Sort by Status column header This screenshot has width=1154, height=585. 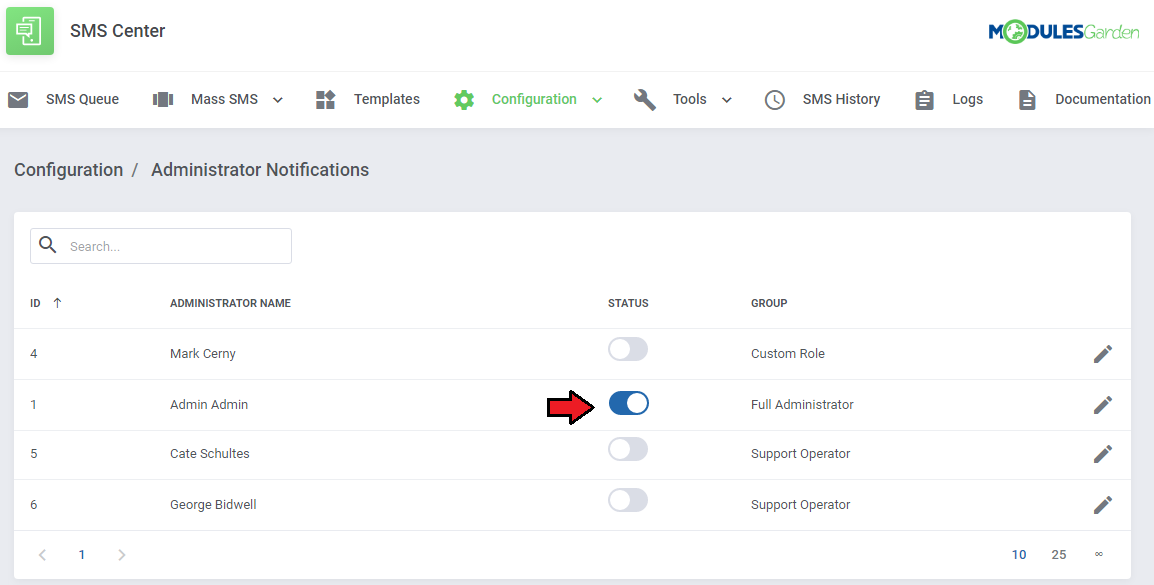(x=628, y=303)
